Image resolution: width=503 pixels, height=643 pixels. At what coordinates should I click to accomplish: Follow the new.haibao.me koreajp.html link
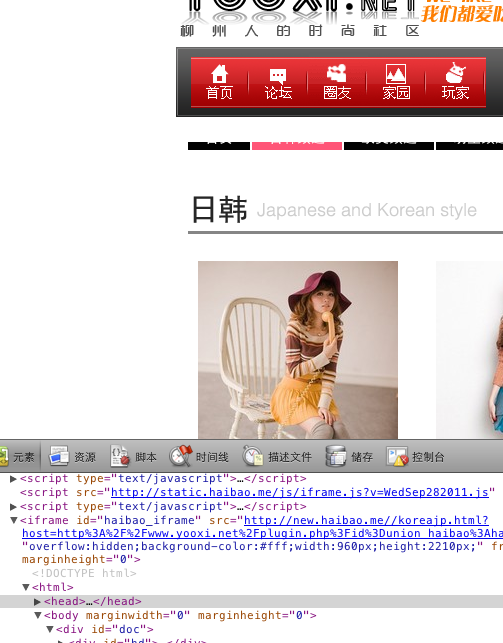coord(366,520)
